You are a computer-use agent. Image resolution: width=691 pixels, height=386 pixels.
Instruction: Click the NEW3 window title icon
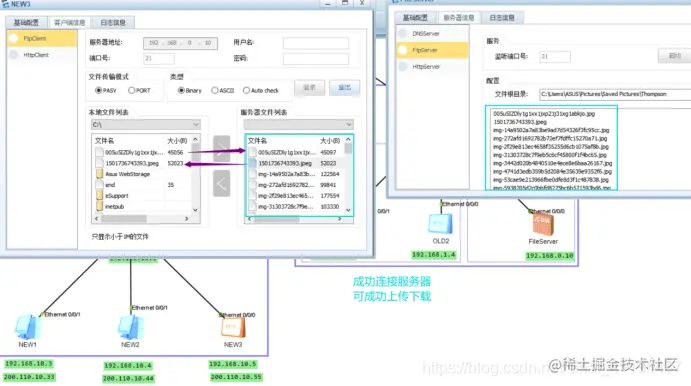pyautogui.click(x=5, y=4)
